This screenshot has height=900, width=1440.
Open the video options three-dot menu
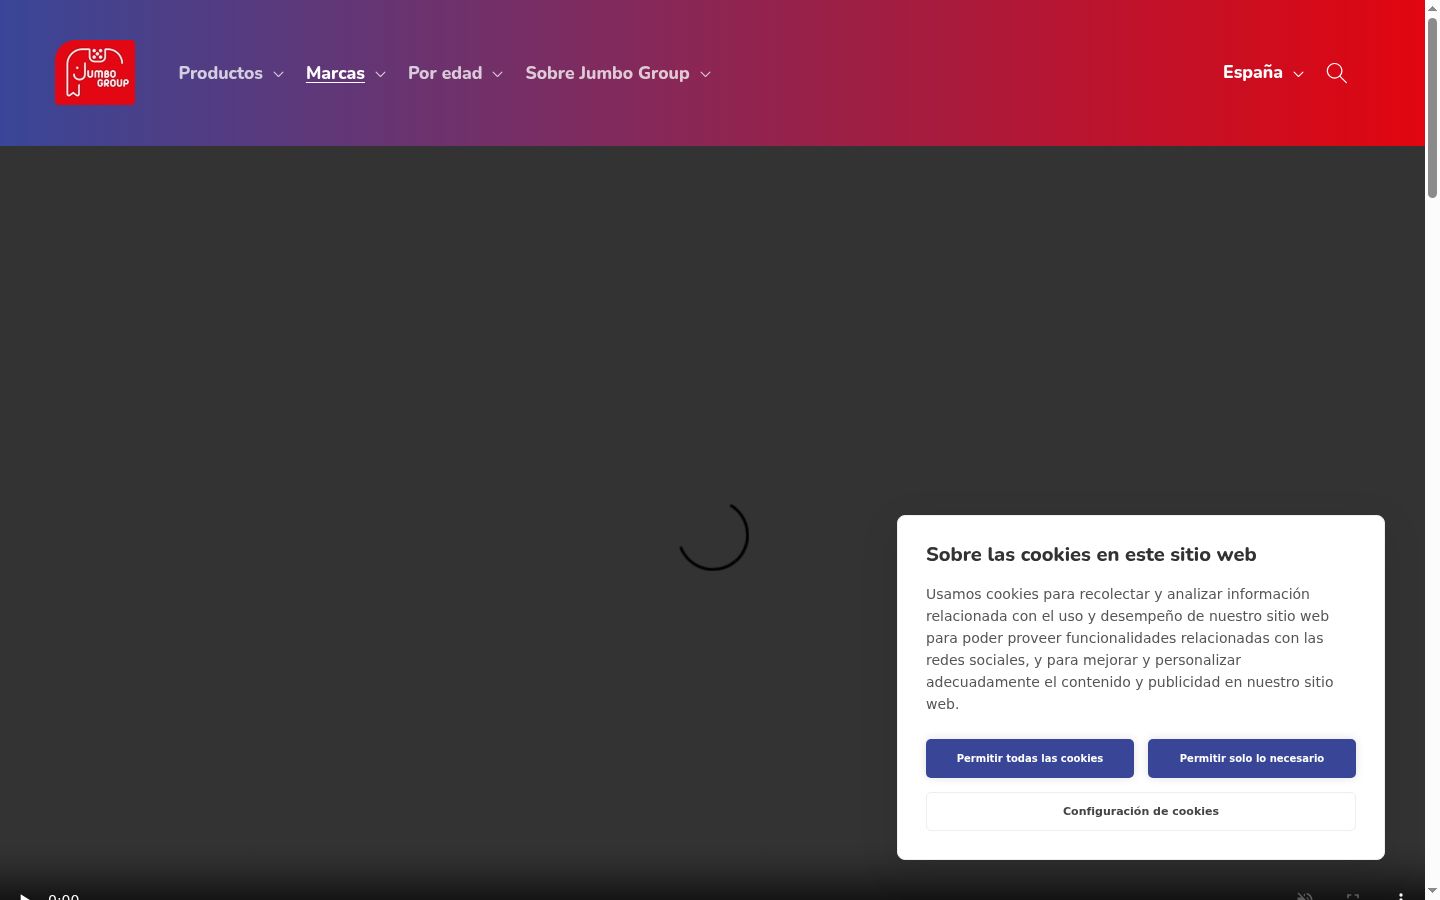1401,896
